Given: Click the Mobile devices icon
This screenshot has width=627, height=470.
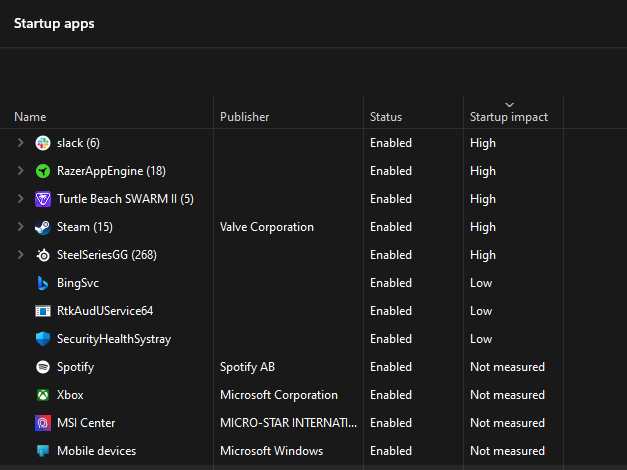Looking at the screenshot, I should pos(43,451).
